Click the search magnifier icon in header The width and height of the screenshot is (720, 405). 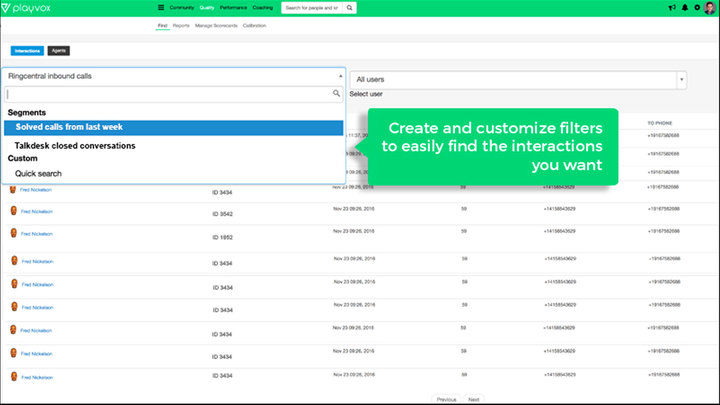point(346,8)
